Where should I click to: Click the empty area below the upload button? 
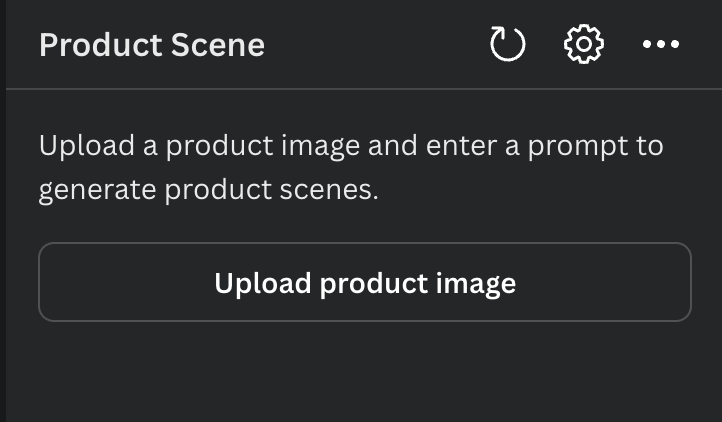[x=365, y=371]
